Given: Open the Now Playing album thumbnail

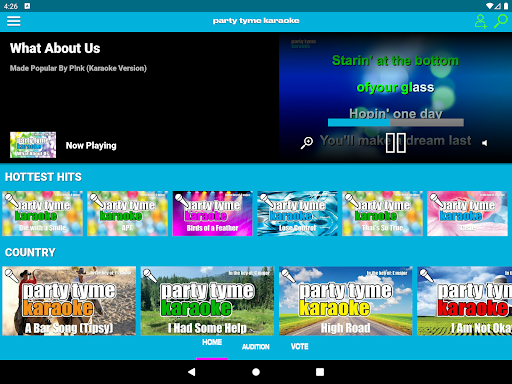Looking at the screenshot, I should (x=33, y=145).
